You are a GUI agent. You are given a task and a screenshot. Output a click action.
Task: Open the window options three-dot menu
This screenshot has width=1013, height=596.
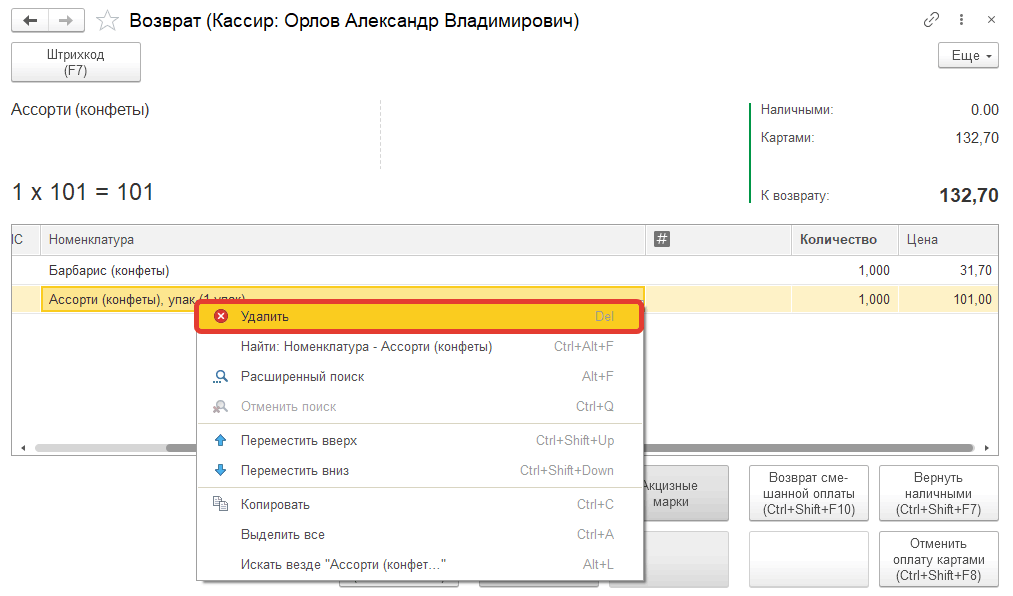(x=962, y=20)
